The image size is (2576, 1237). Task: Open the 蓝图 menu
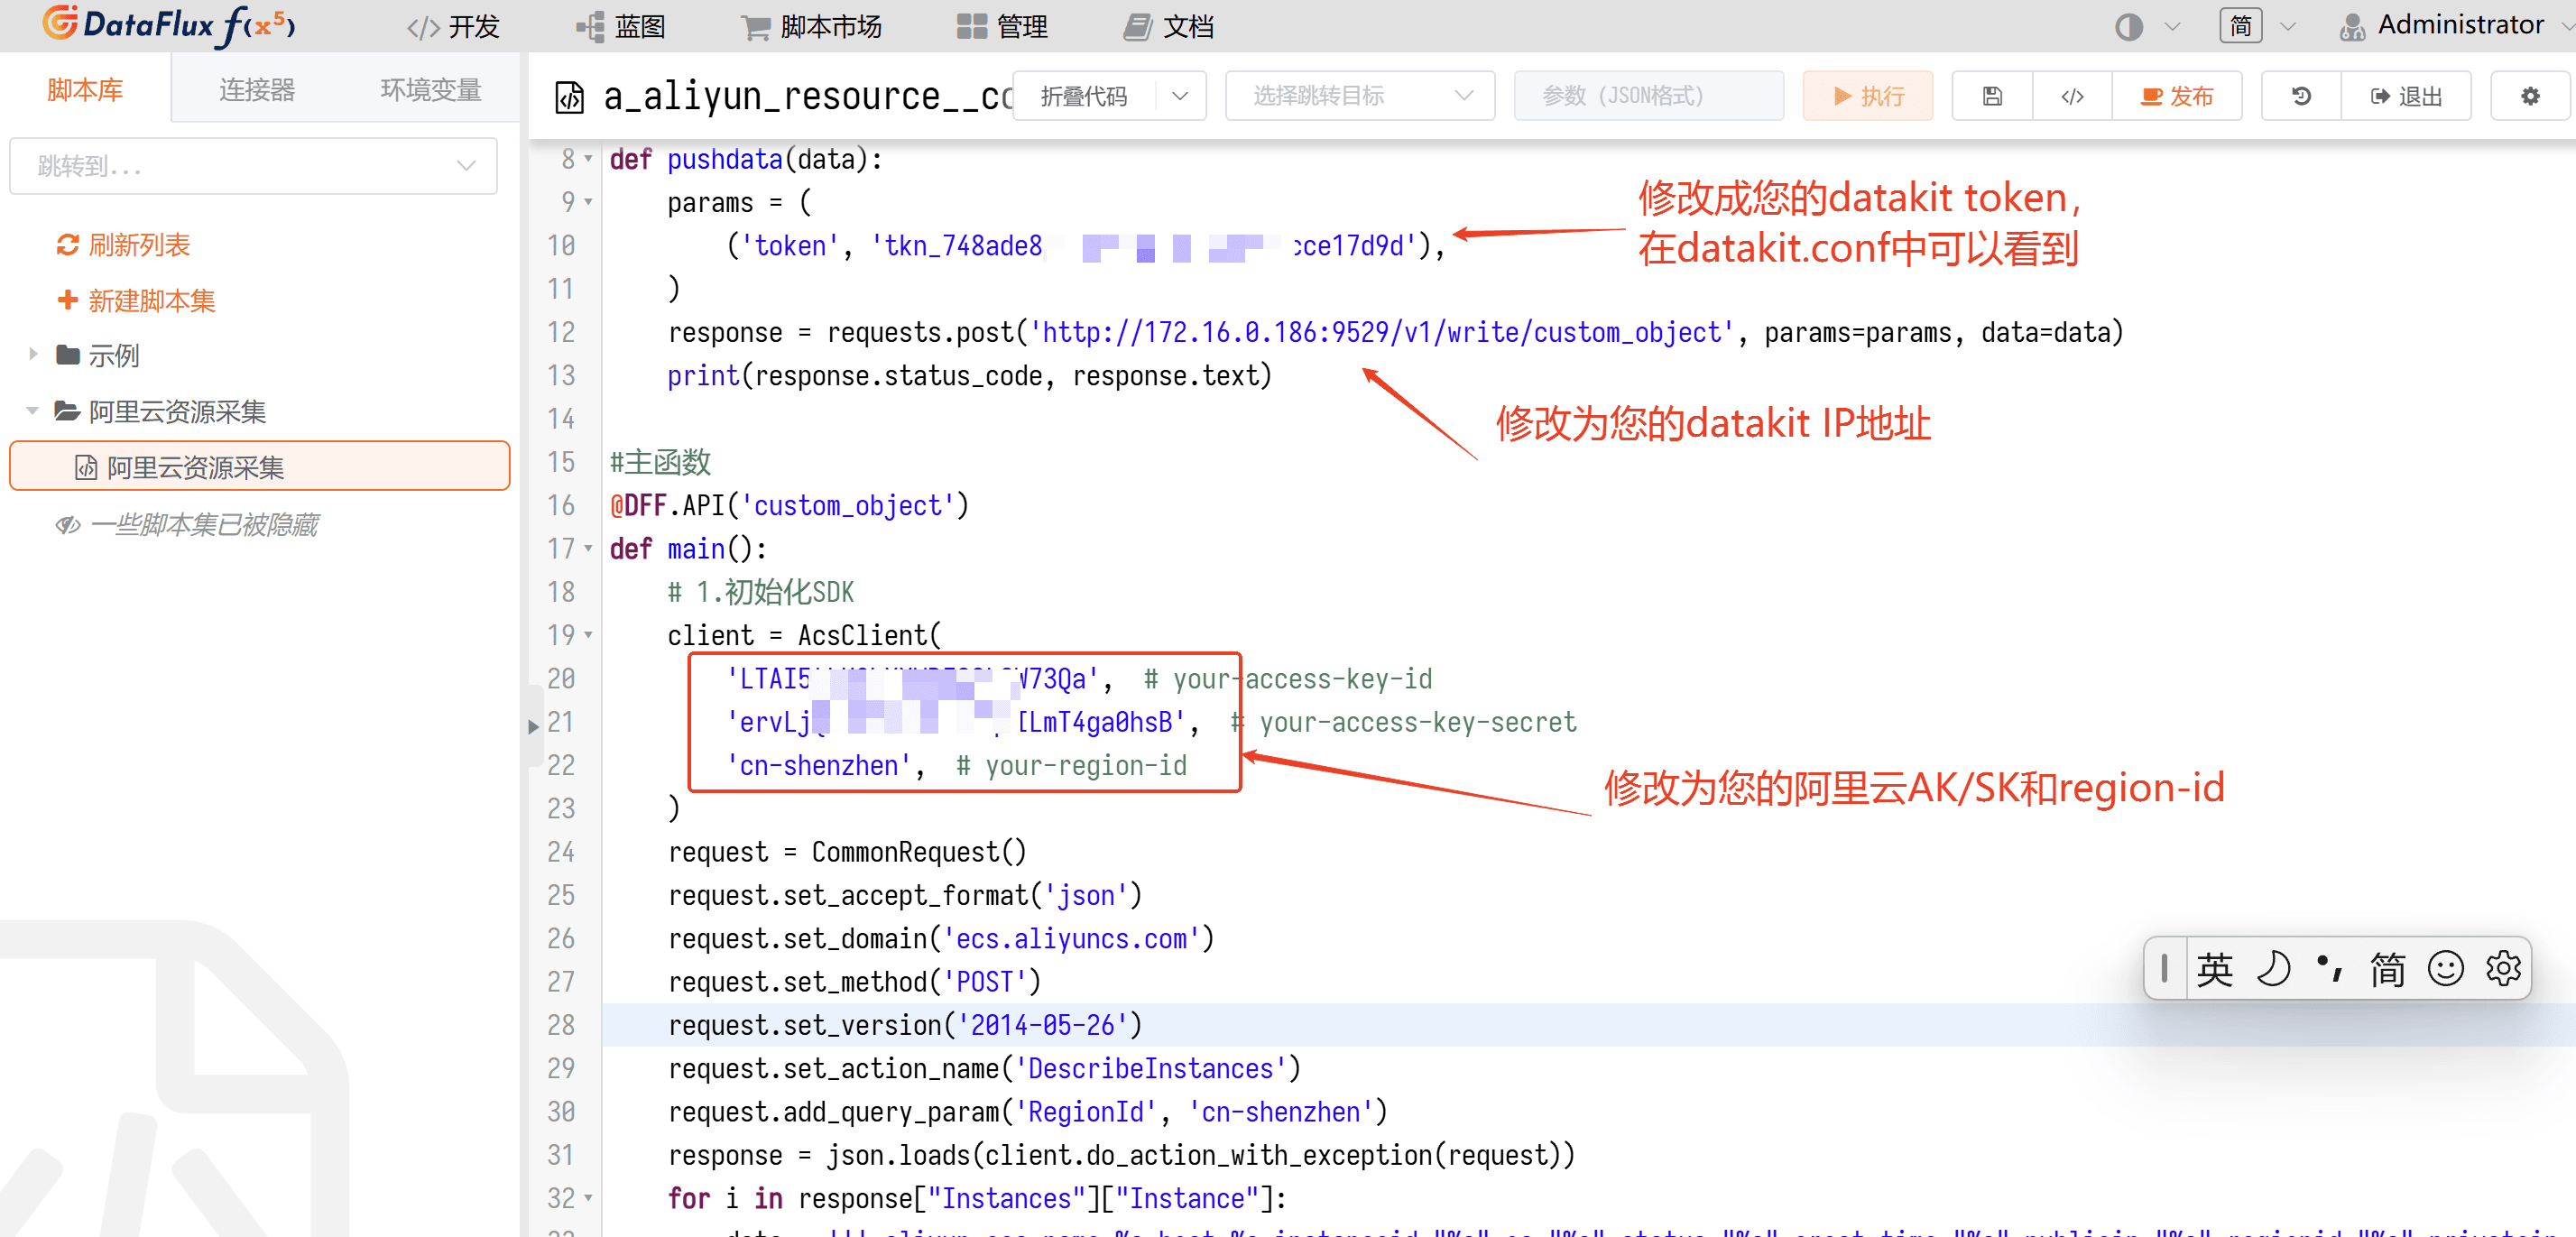(x=621, y=27)
